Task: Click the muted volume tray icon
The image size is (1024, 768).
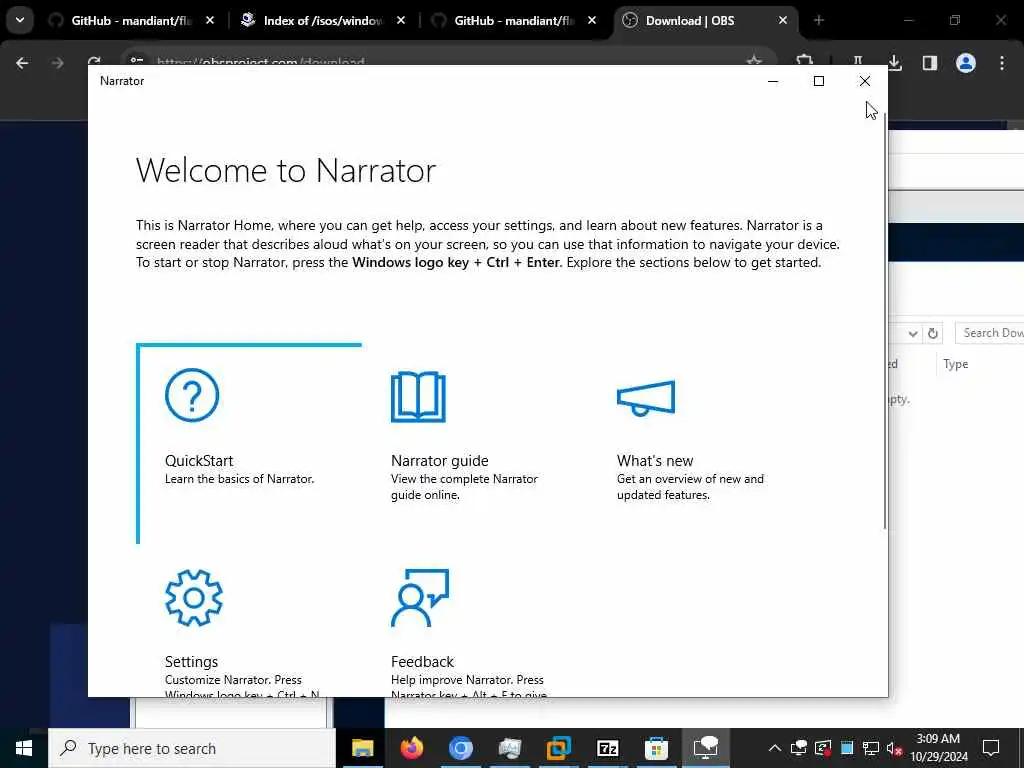Action: click(x=895, y=748)
